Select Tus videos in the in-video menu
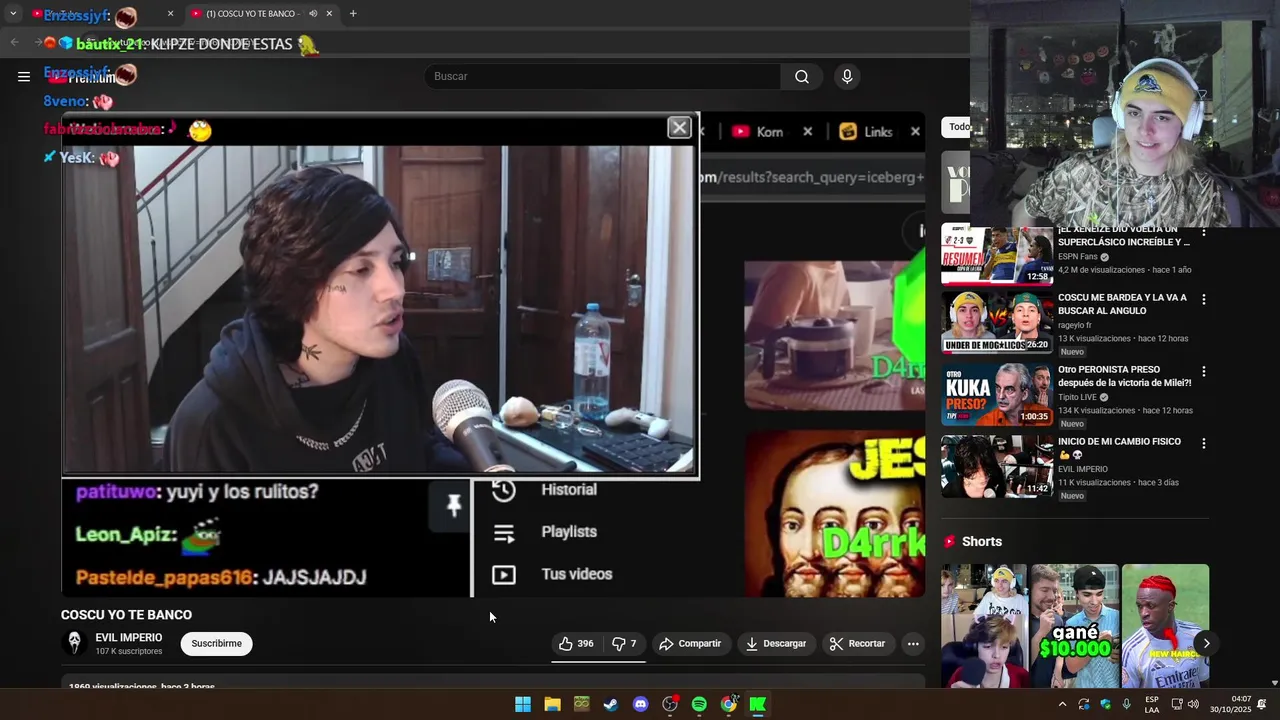 click(x=576, y=574)
